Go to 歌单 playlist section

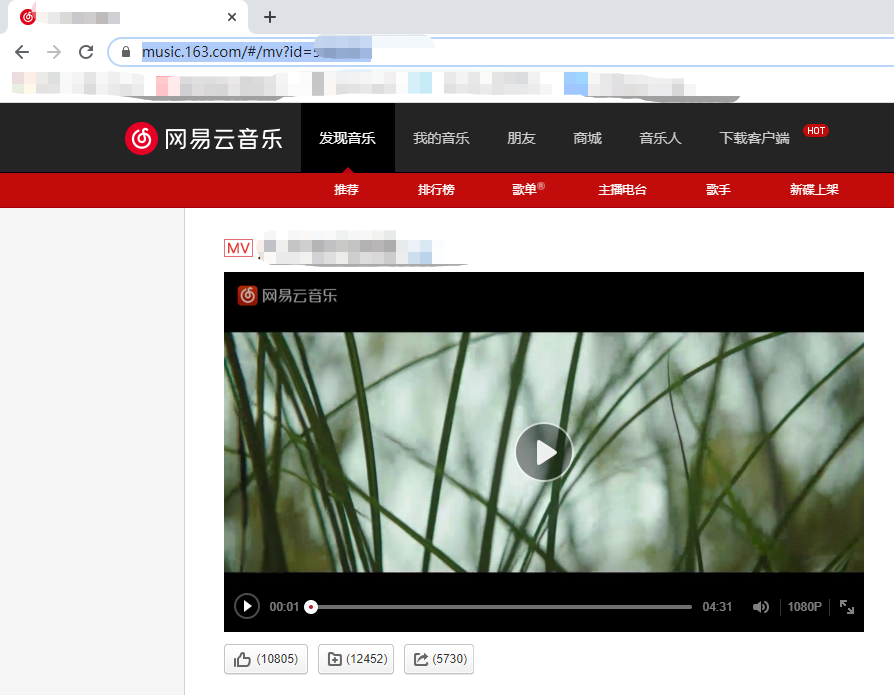(526, 189)
